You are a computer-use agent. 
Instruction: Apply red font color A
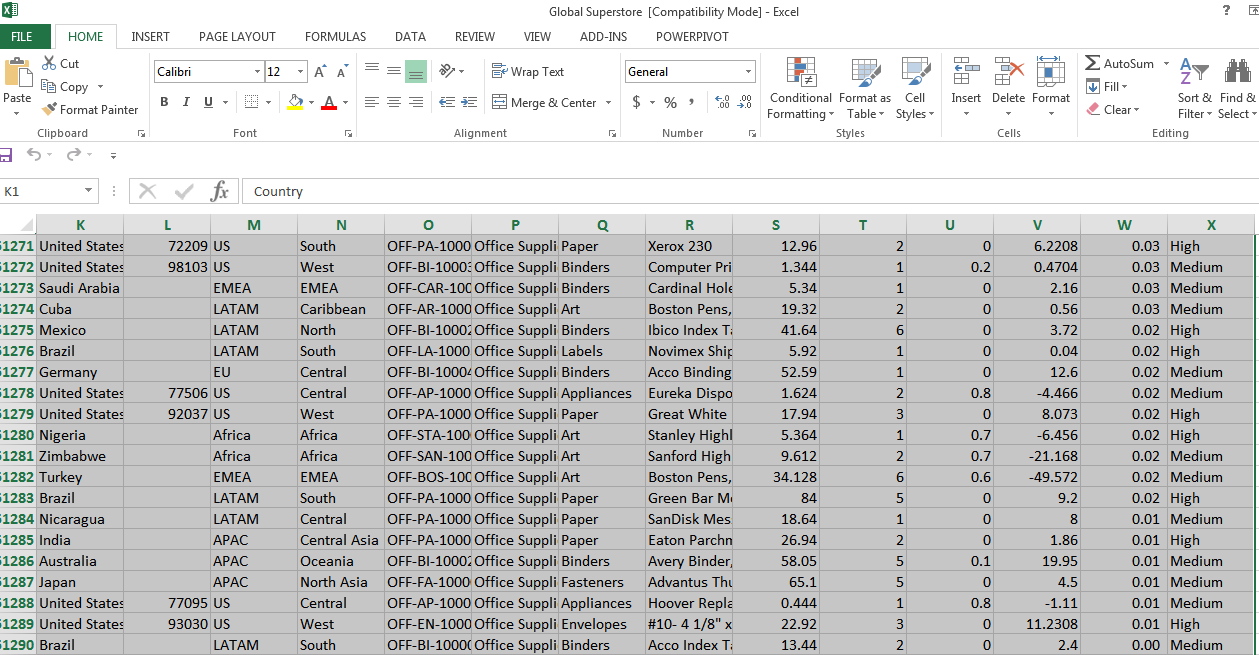[x=329, y=102]
